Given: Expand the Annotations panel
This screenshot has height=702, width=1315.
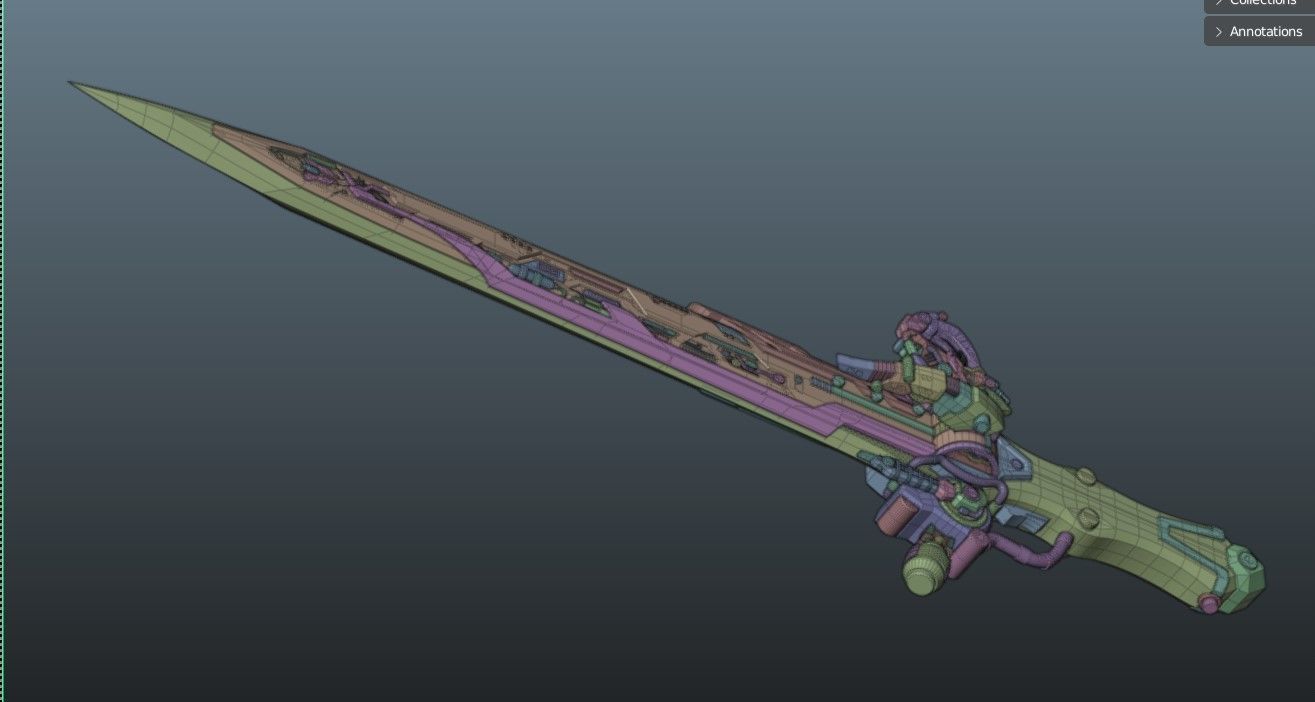Looking at the screenshot, I should pyautogui.click(x=1259, y=31).
